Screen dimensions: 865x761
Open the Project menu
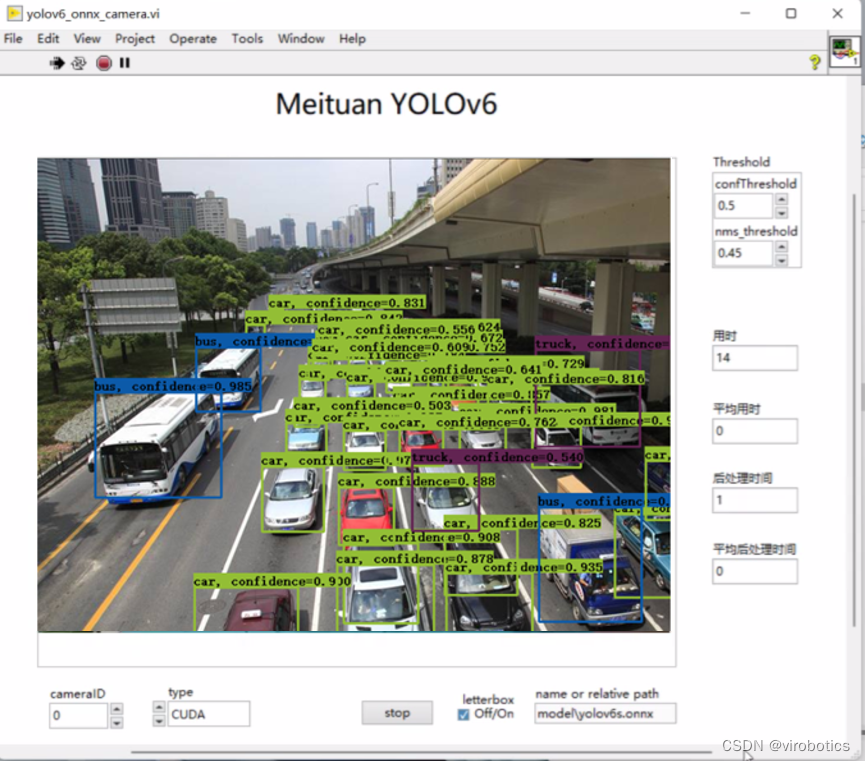pyautogui.click(x=135, y=39)
